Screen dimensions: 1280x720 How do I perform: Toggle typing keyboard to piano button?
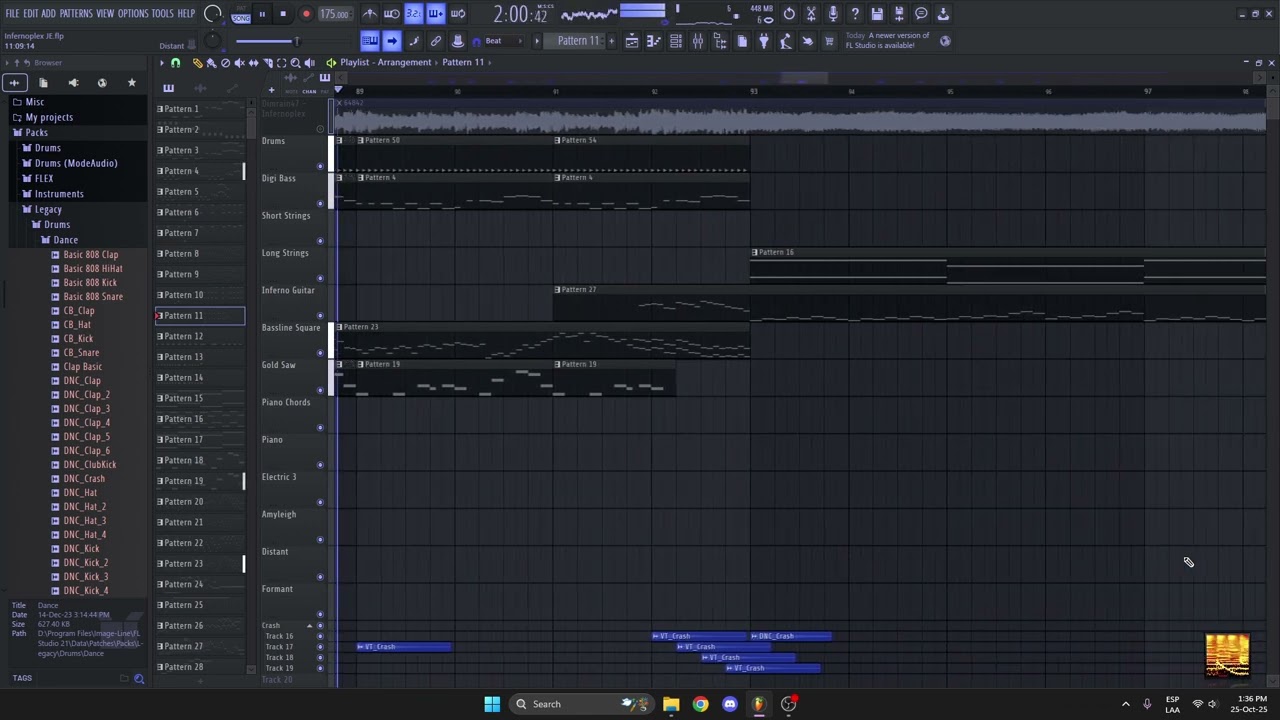pos(370,41)
